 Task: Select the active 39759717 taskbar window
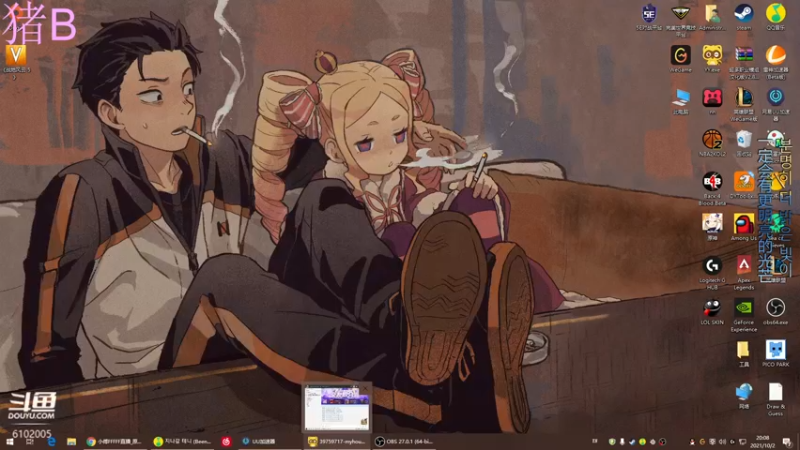click(x=337, y=442)
